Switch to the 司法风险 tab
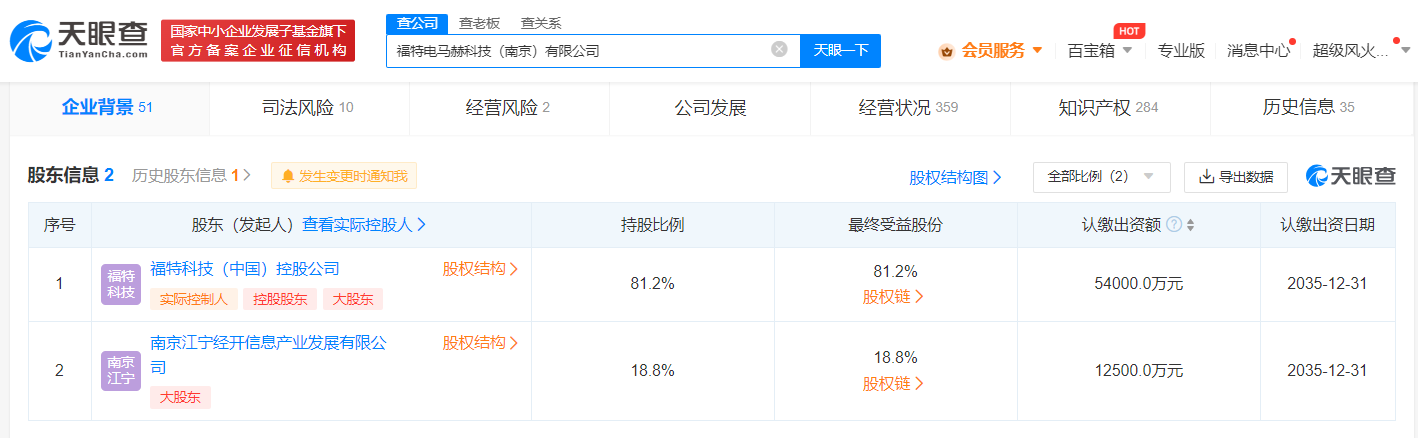This screenshot has width=1418, height=438. (309, 108)
